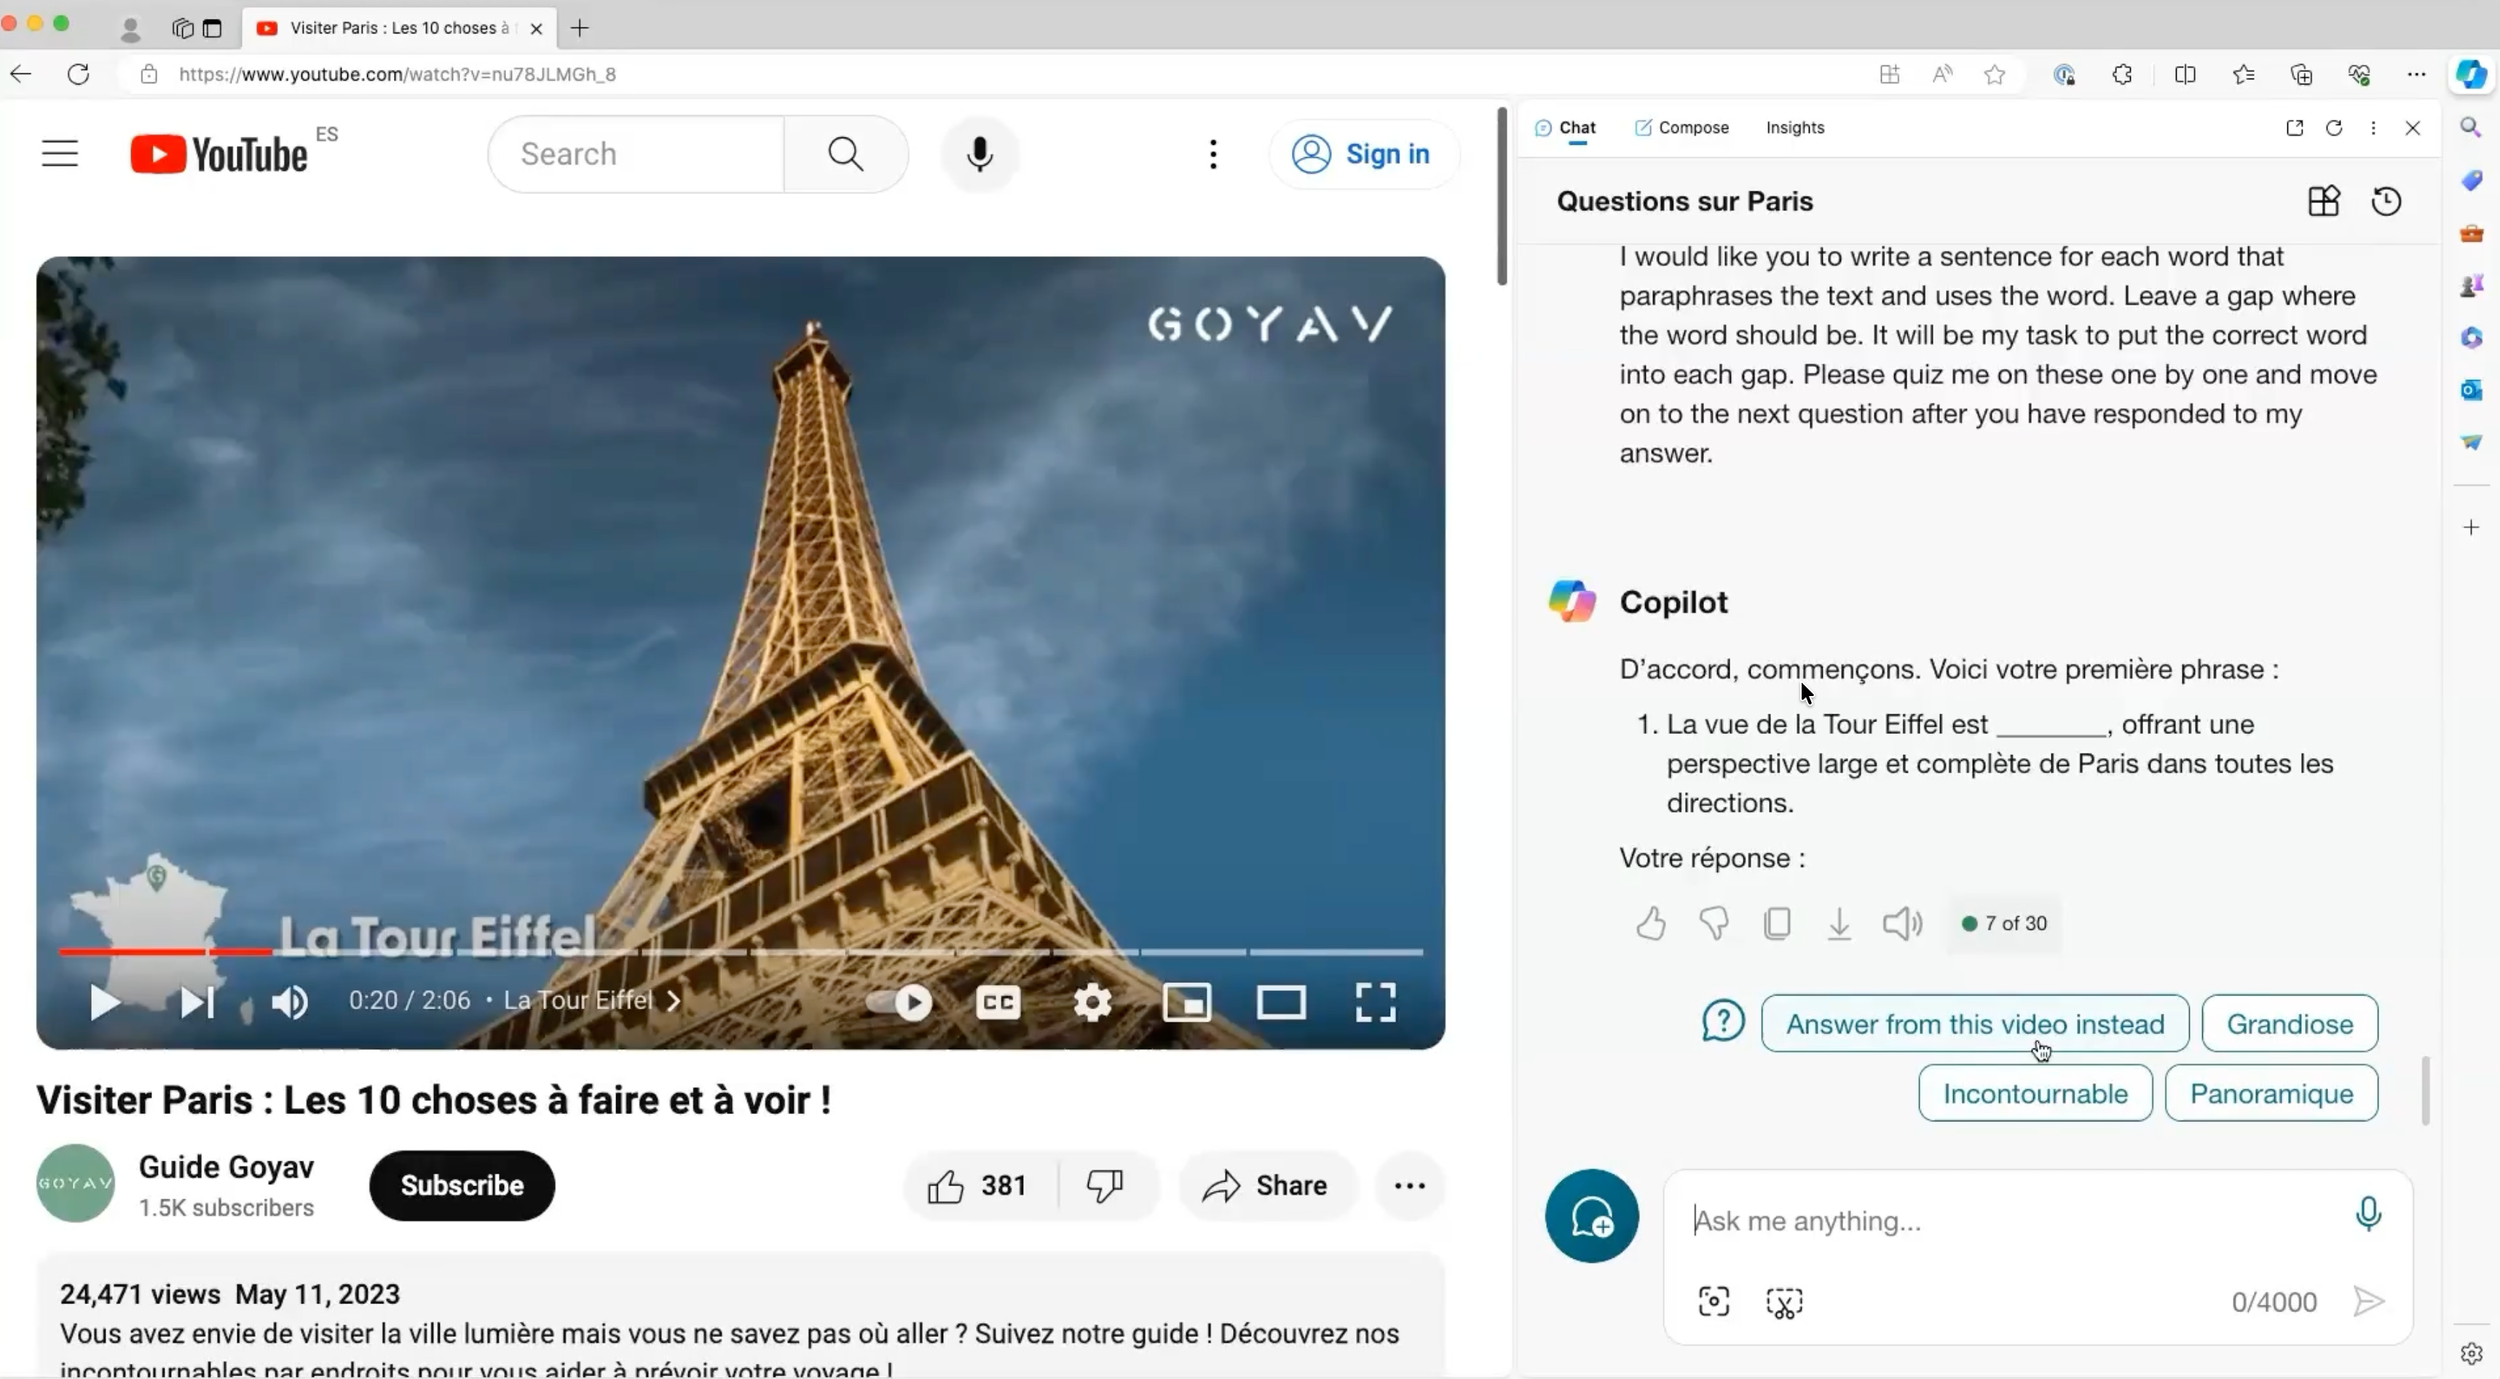Mute the video volume
The image size is (2500, 1379).
click(290, 1002)
